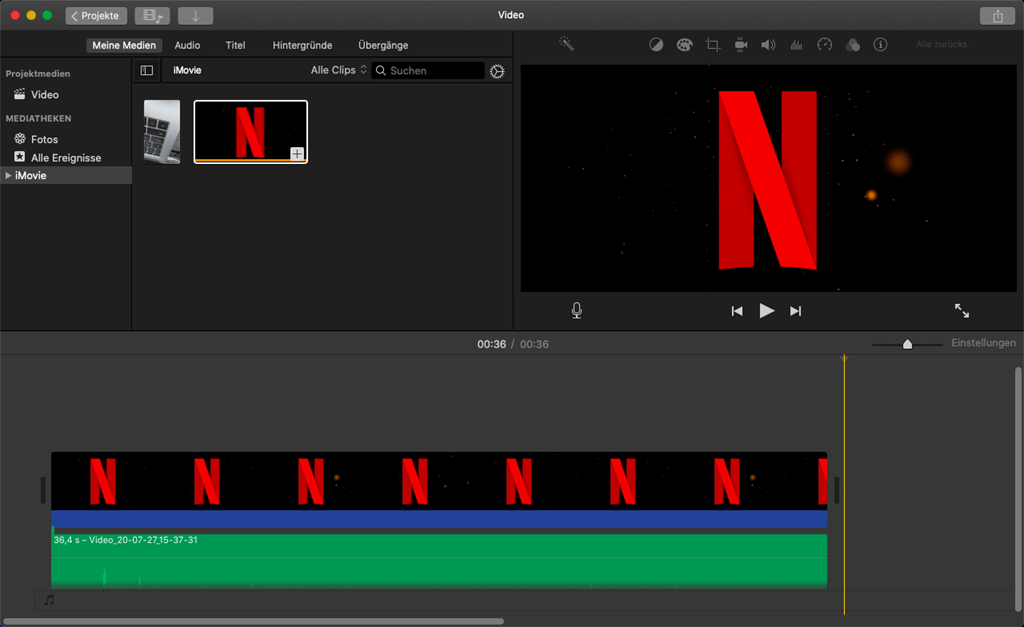
Task: Select Alle Ereignisse
Action: [x=65, y=157]
